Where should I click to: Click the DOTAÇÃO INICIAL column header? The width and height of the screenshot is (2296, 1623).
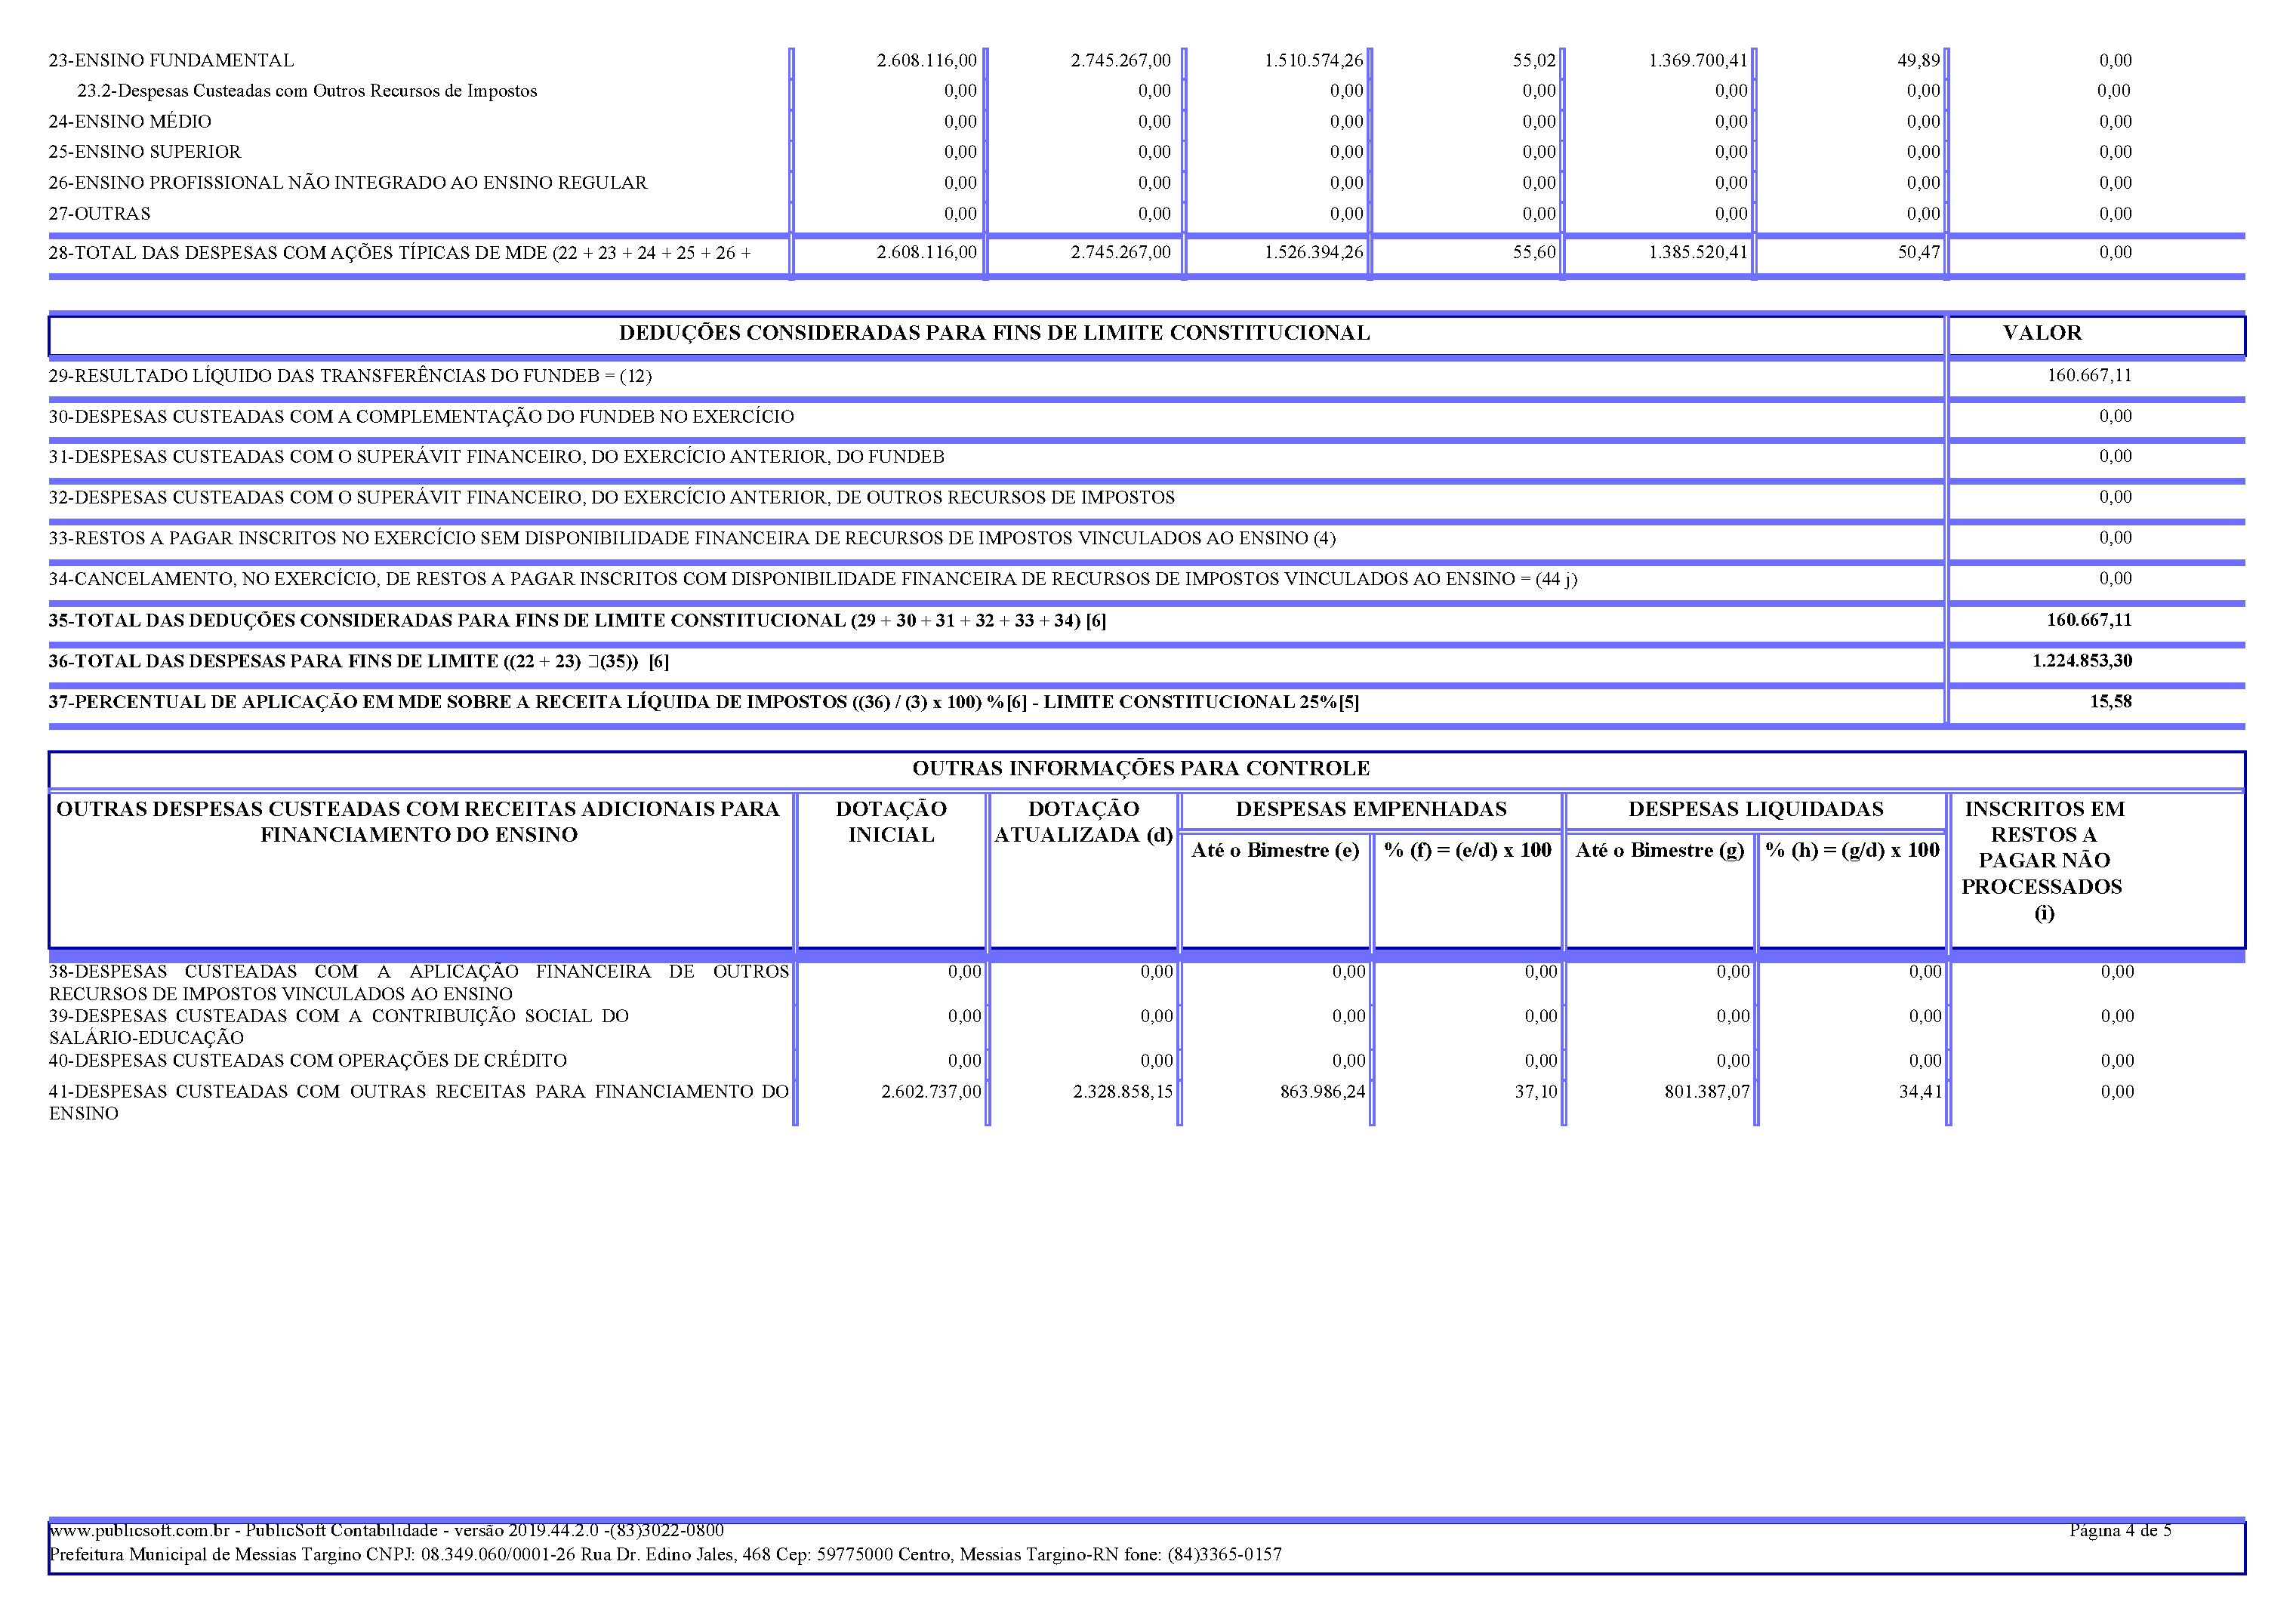pos(890,821)
